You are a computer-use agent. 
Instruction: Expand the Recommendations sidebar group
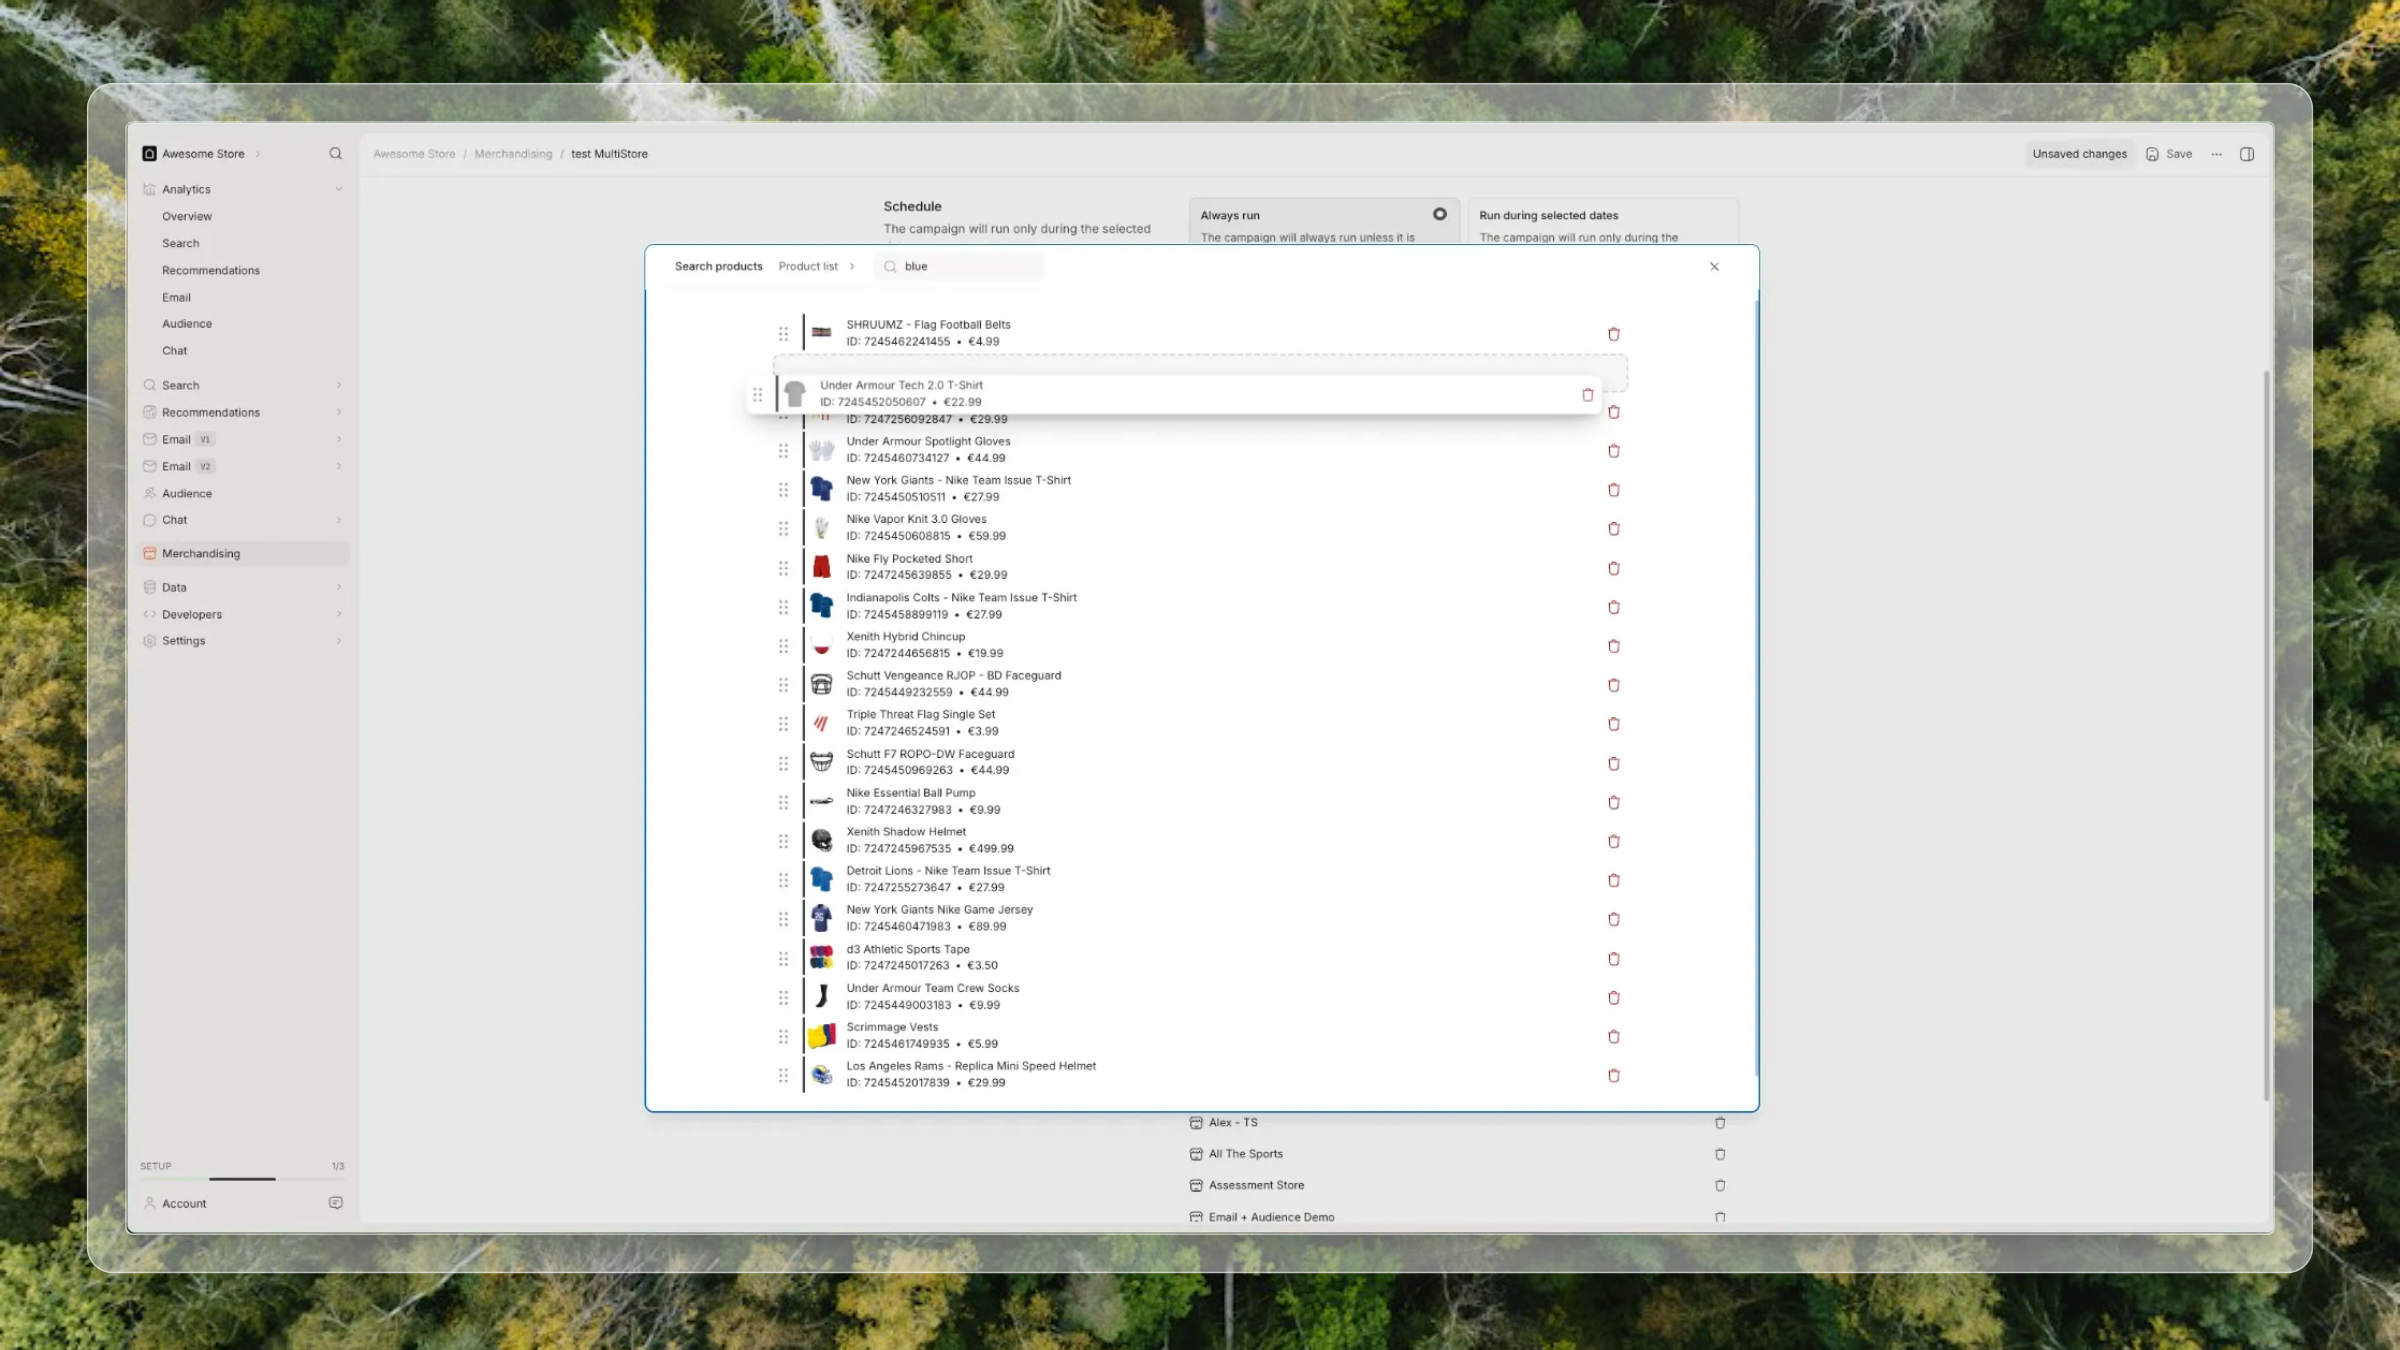click(x=339, y=412)
